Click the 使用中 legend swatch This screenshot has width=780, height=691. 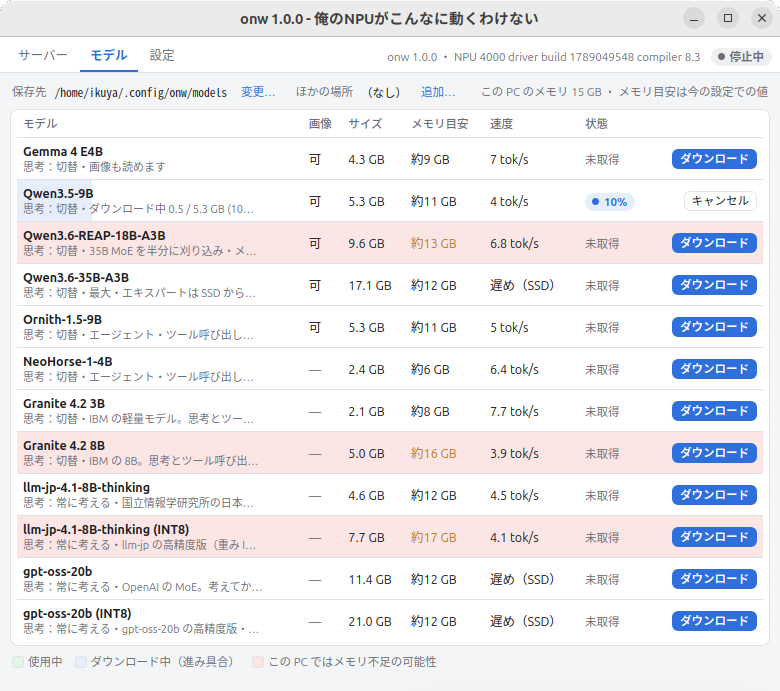point(18,662)
